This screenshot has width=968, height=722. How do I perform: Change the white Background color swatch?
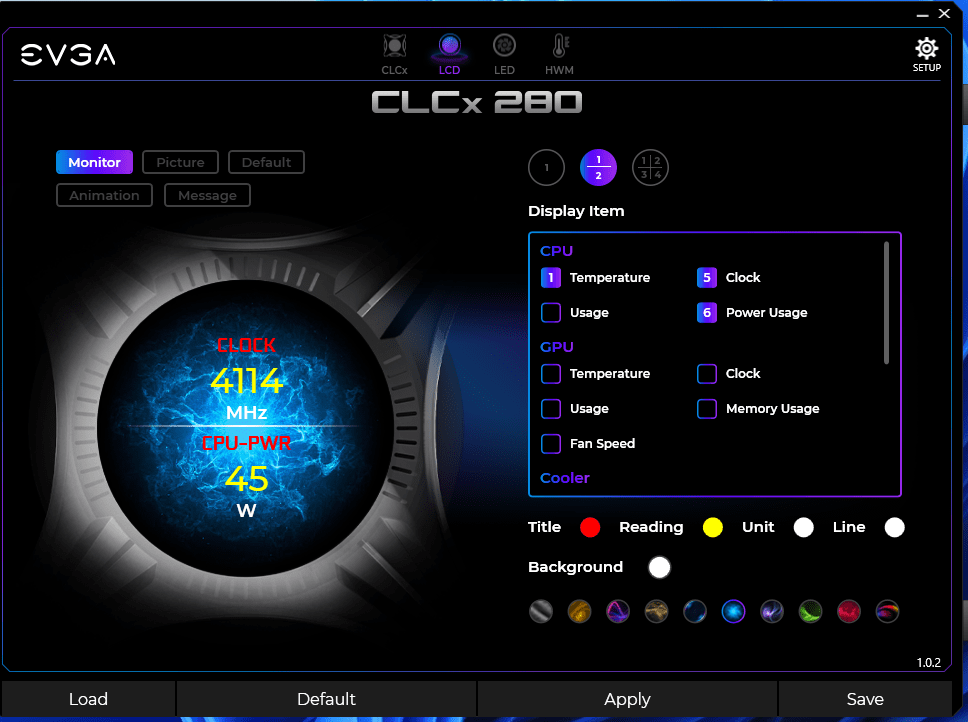tap(659, 567)
